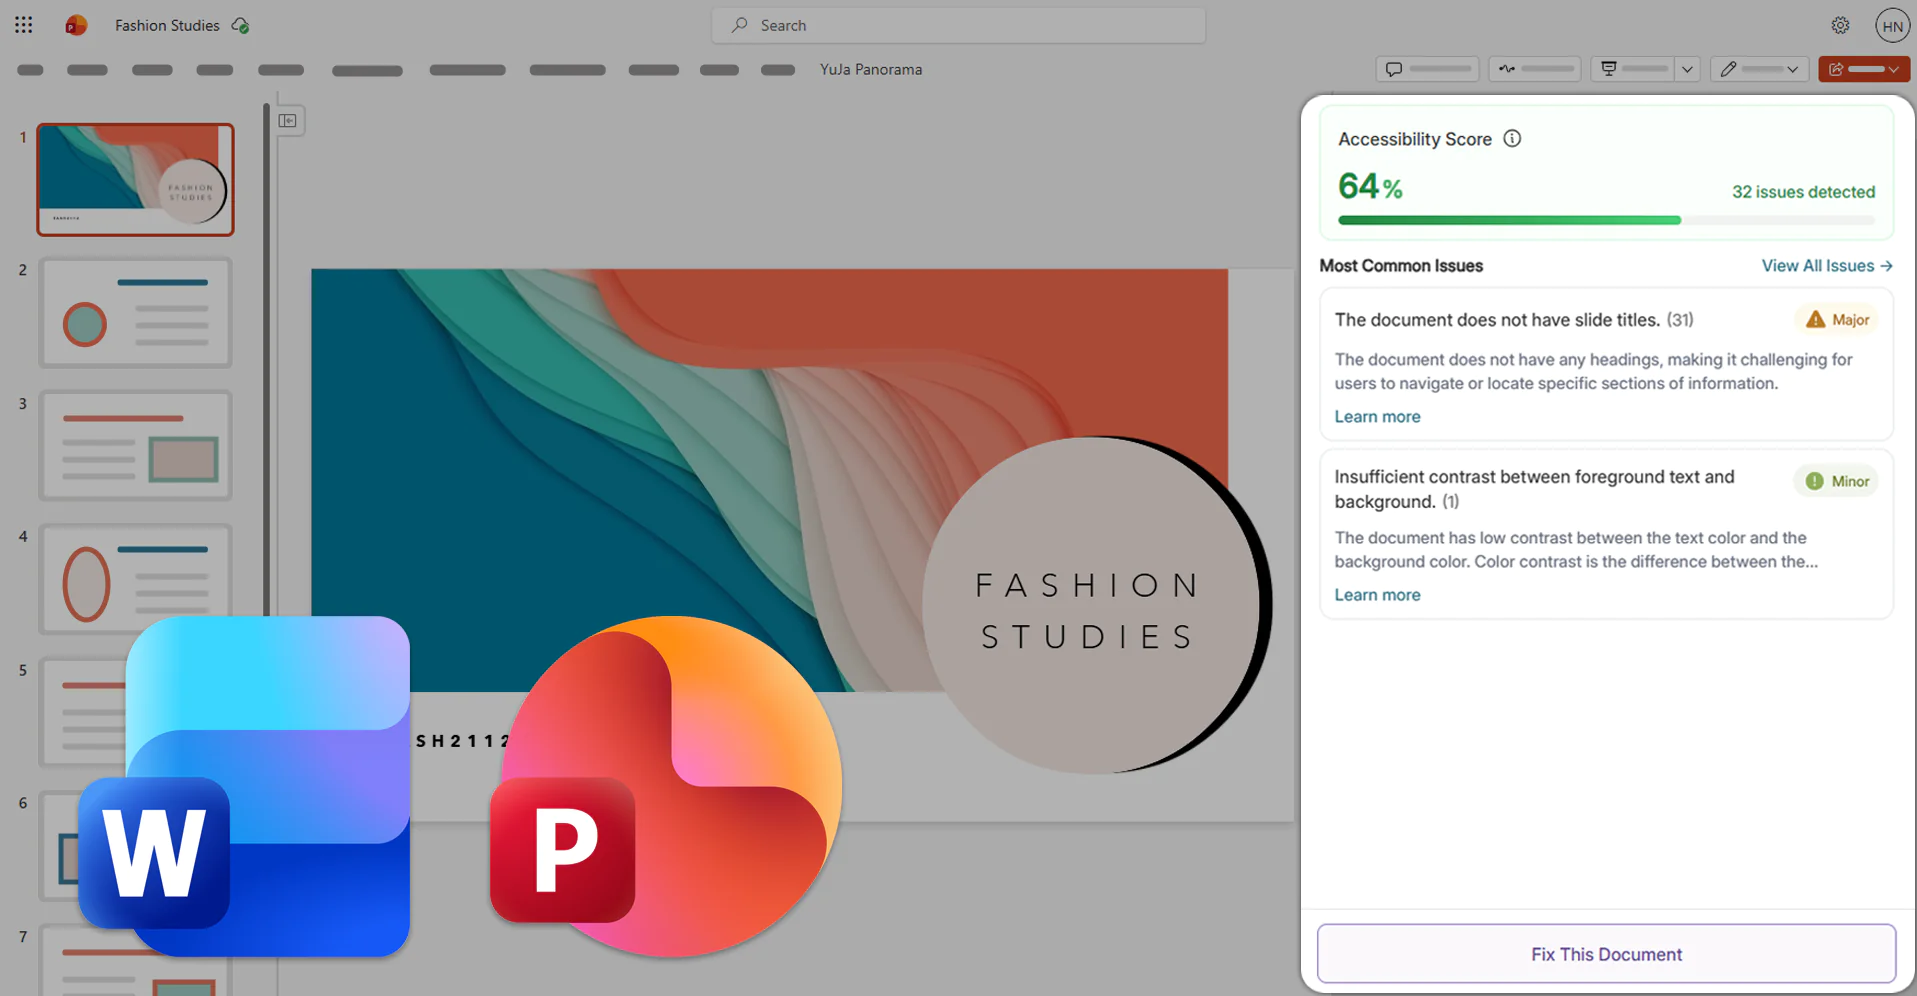Click the Present slideshow button
This screenshot has height=996, width=1917.
pos(1633,69)
